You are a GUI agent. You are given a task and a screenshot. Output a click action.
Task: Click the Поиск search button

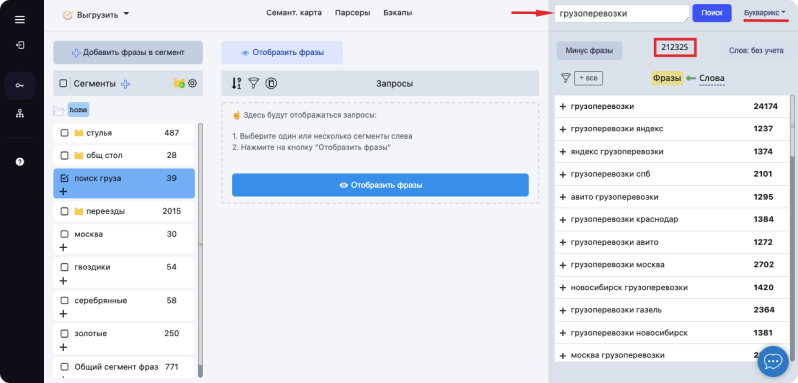[x=711, y=13]
